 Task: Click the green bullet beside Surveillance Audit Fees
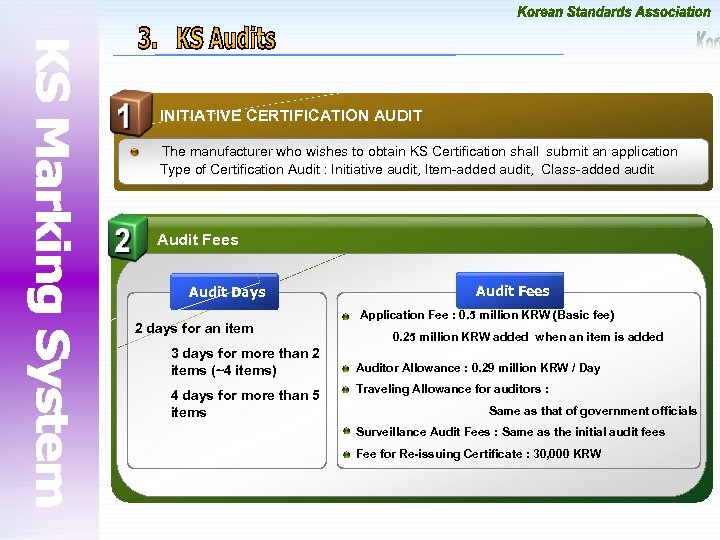(x=347, y=431)
